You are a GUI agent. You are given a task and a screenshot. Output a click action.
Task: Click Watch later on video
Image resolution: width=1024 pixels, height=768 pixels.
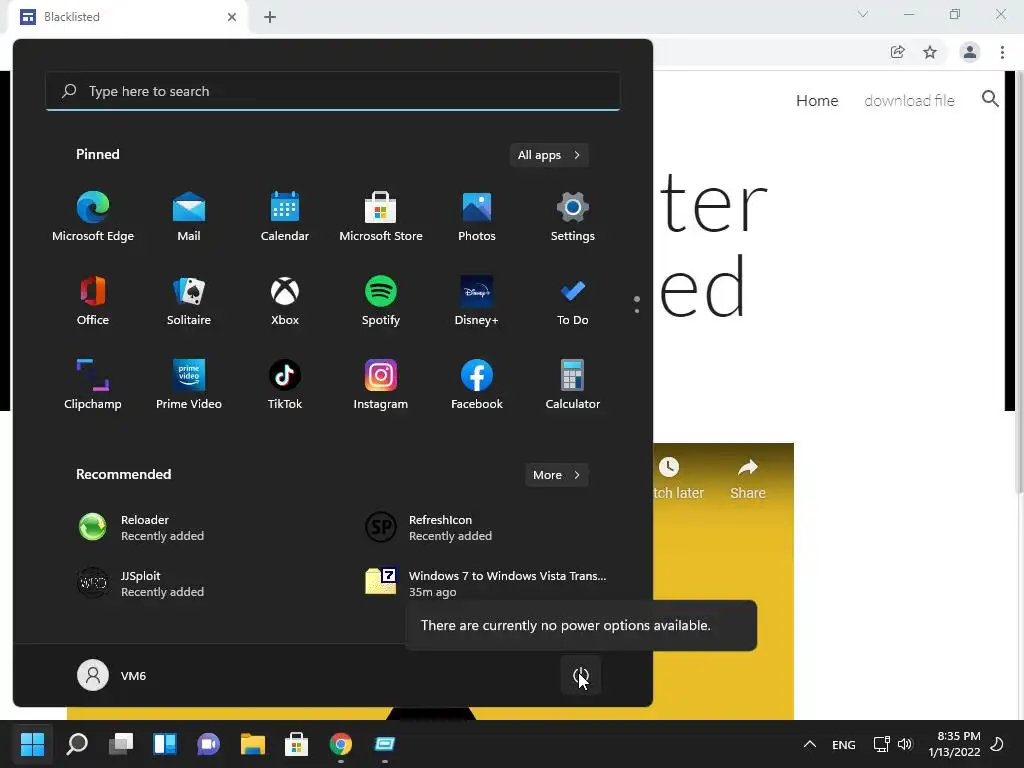(677, 479)
